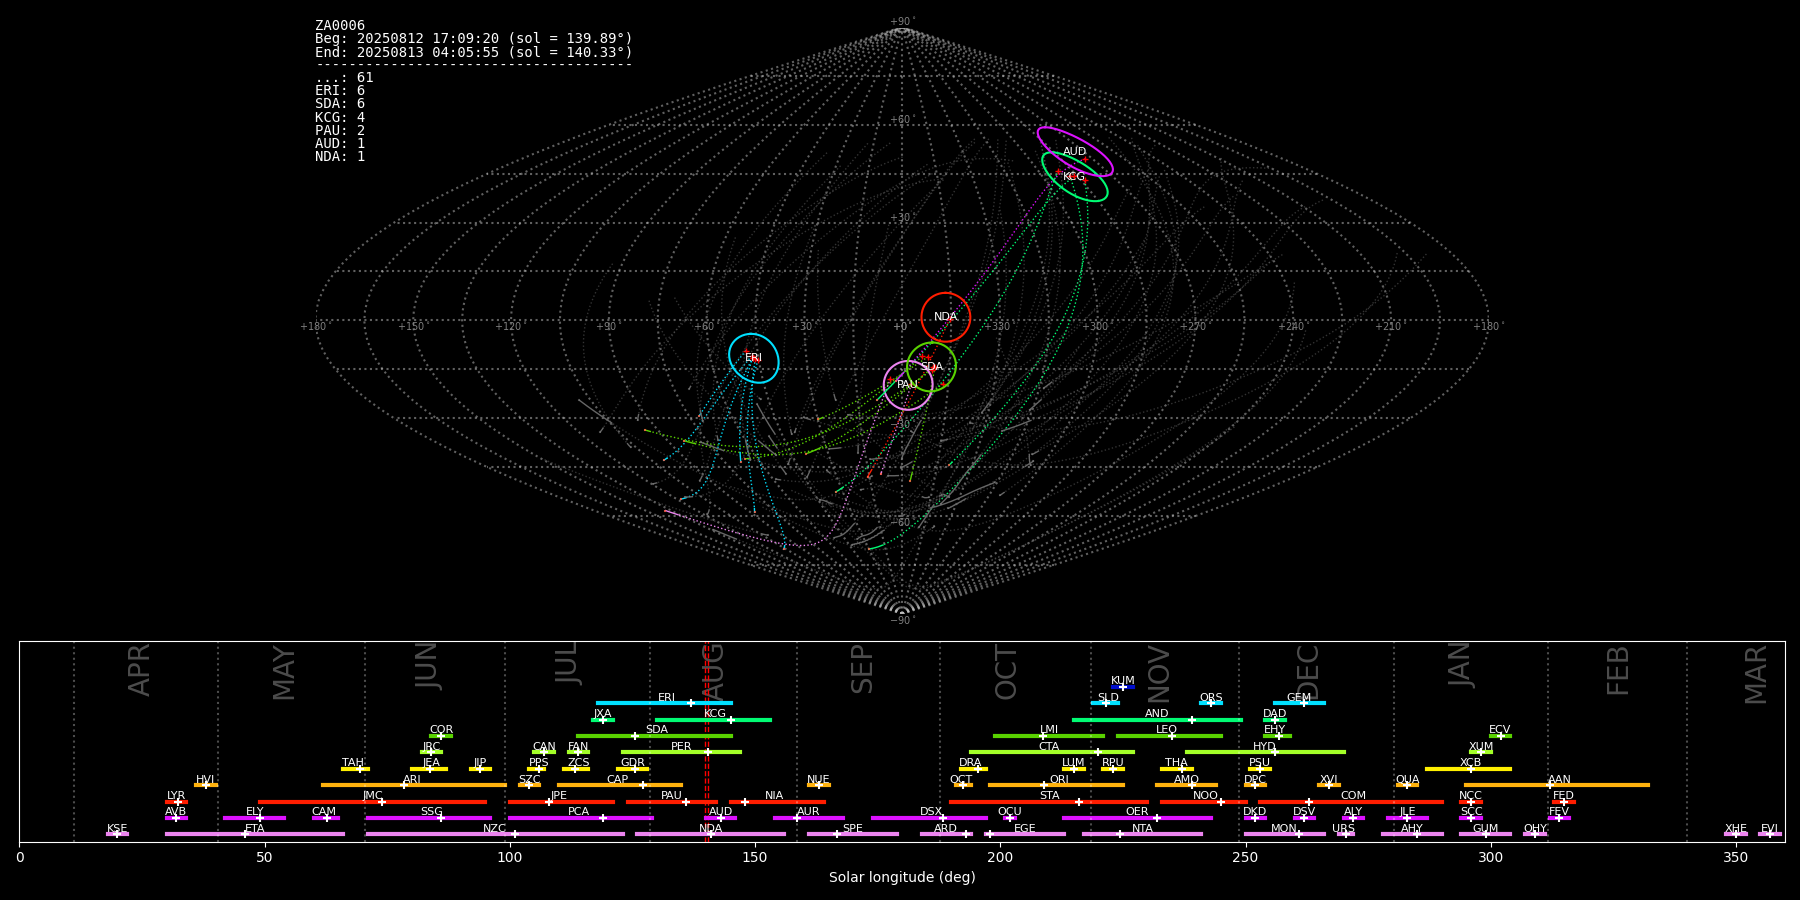Click the AUR shower bar on timeline
The height and width of the screenshot is (900, 1800).
point(808,818)
